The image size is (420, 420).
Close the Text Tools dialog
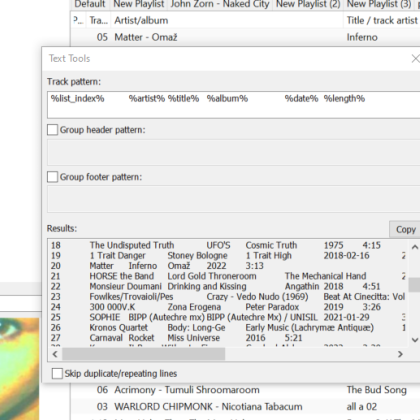tap(415, 59)
